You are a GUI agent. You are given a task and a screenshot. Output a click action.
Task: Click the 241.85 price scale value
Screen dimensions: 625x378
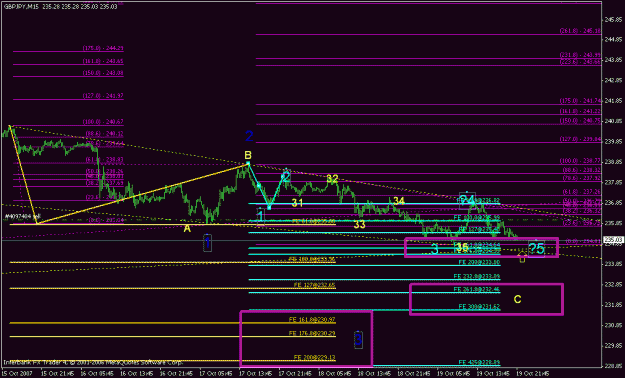(614, 101)
